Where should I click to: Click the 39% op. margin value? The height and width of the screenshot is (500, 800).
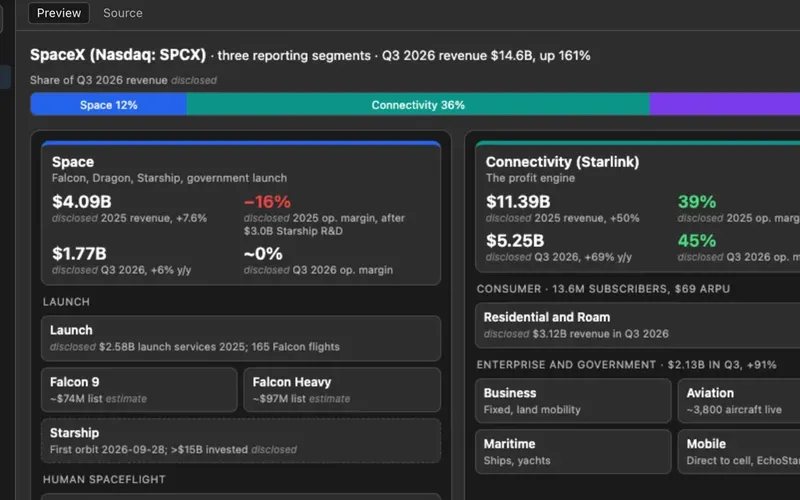pos(696,202)
